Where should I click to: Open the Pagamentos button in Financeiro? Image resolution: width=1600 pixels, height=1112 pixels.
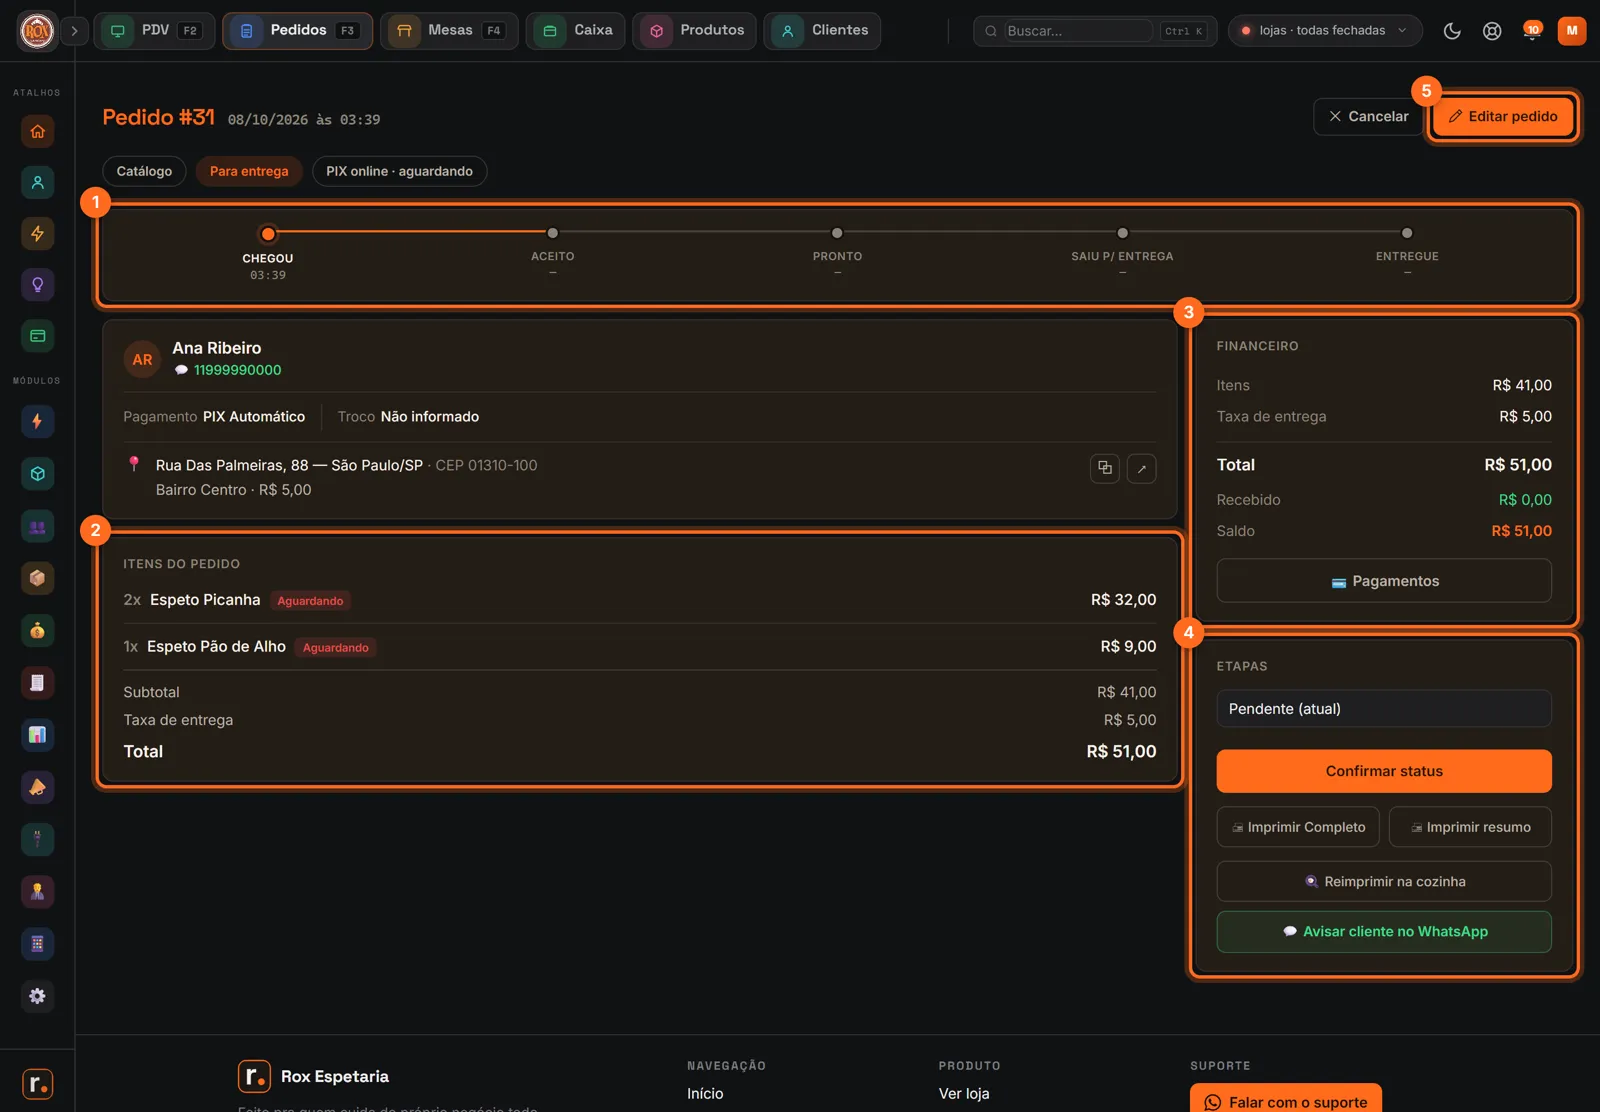coord(1384,581)
